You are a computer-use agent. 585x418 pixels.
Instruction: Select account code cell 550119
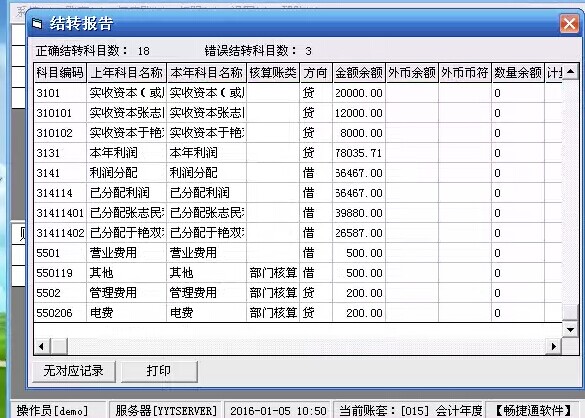pyautogui.click(x=60, y=273)
